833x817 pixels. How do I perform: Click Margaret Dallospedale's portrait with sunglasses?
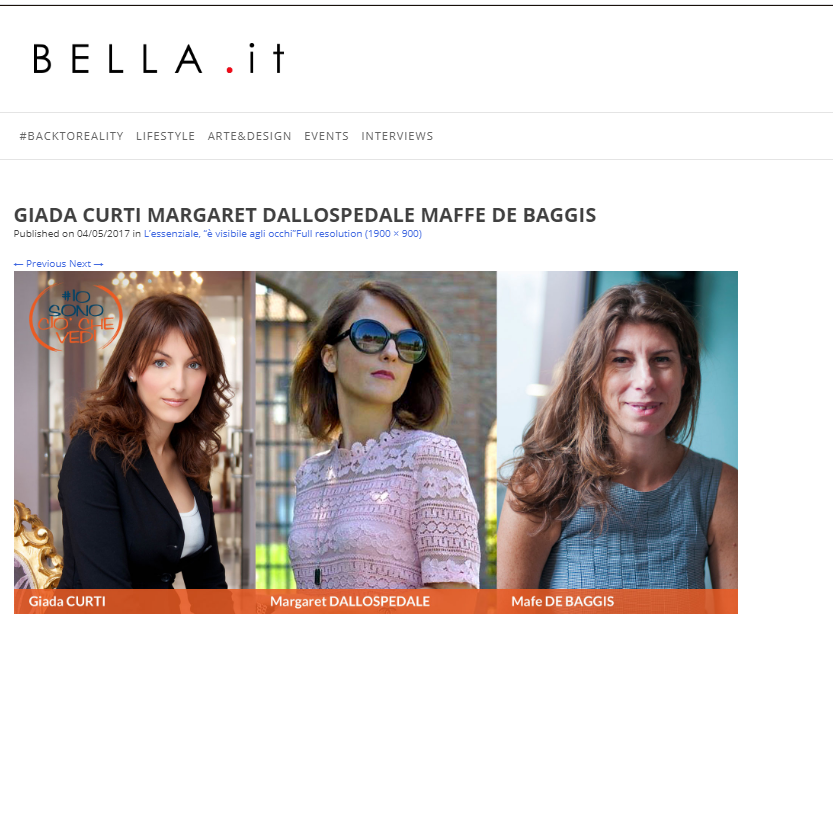[376, 430]
